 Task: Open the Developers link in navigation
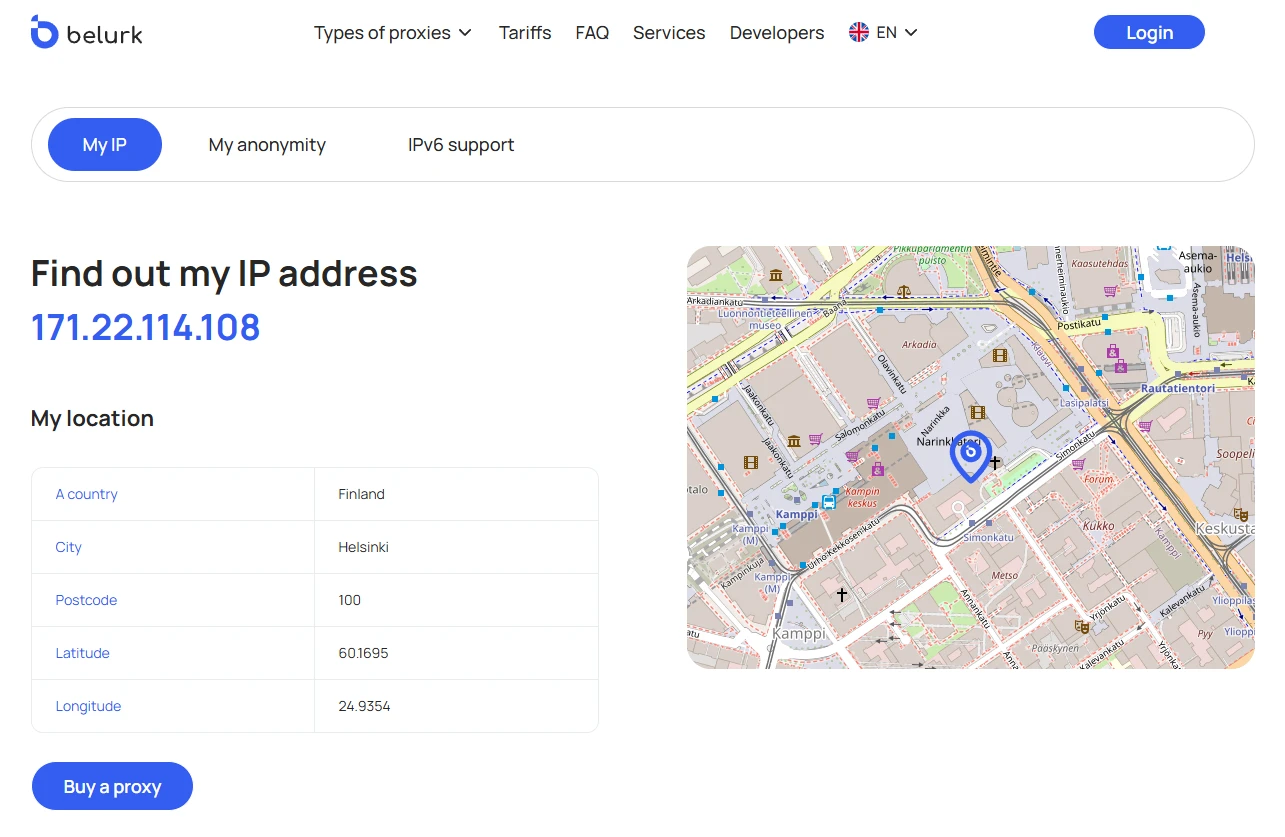(777, 33)
